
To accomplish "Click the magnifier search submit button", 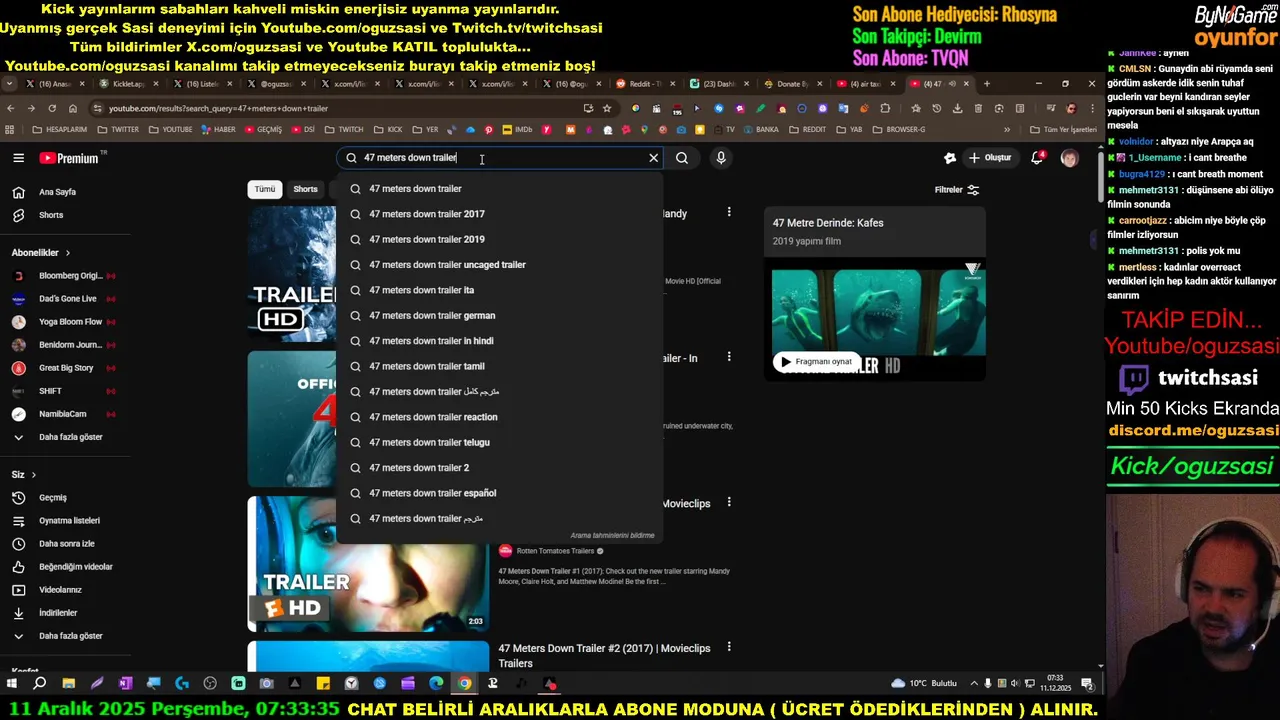I will tap(682, 158).
